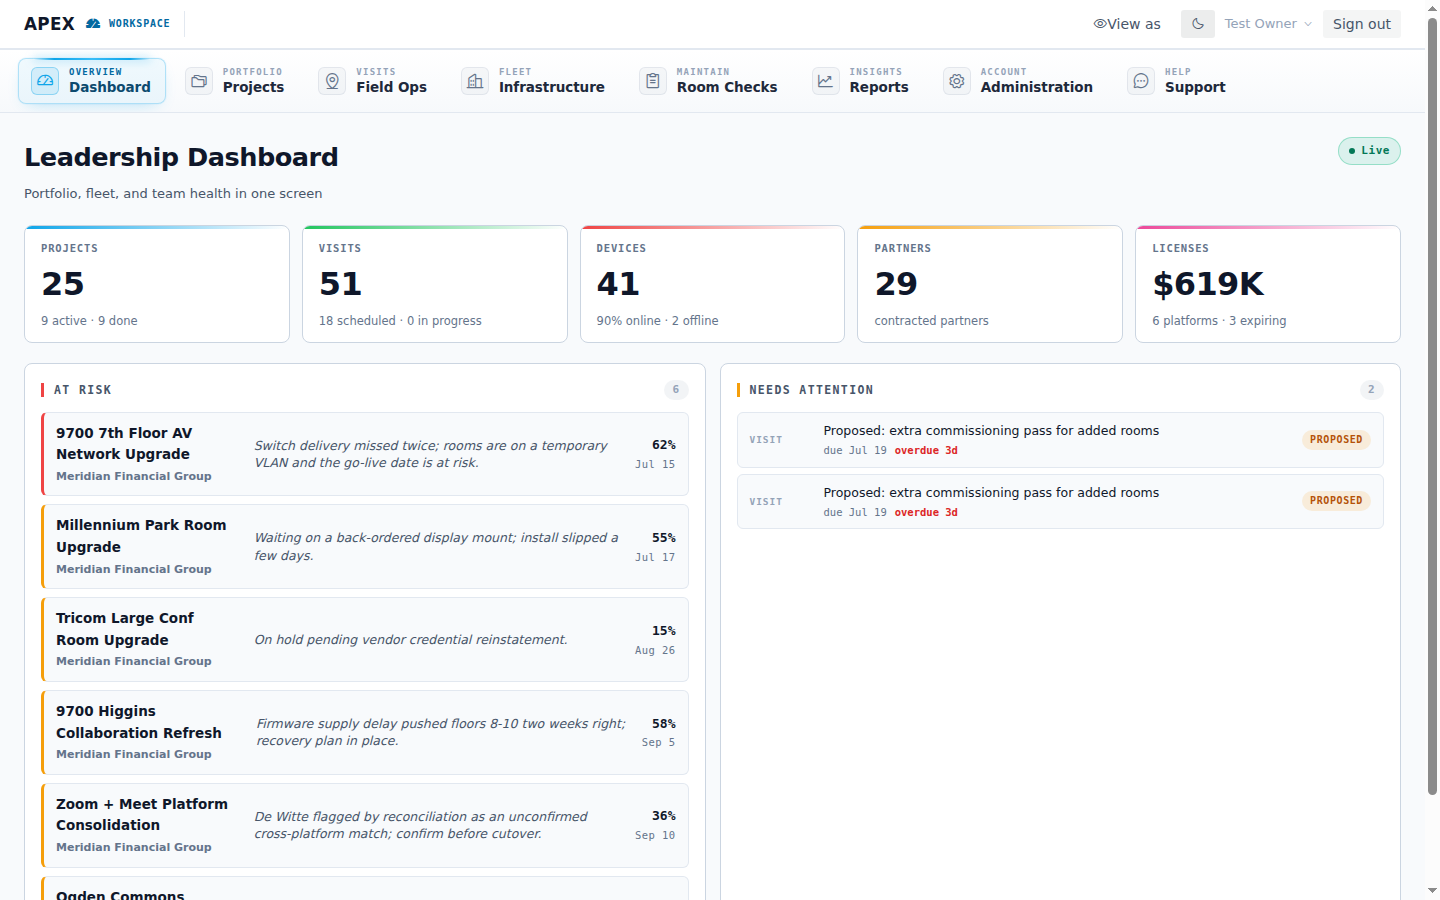Open the Test Owner user dropdown
This screenshot has width=1440, height=900.
click(x=1268, y=24)
